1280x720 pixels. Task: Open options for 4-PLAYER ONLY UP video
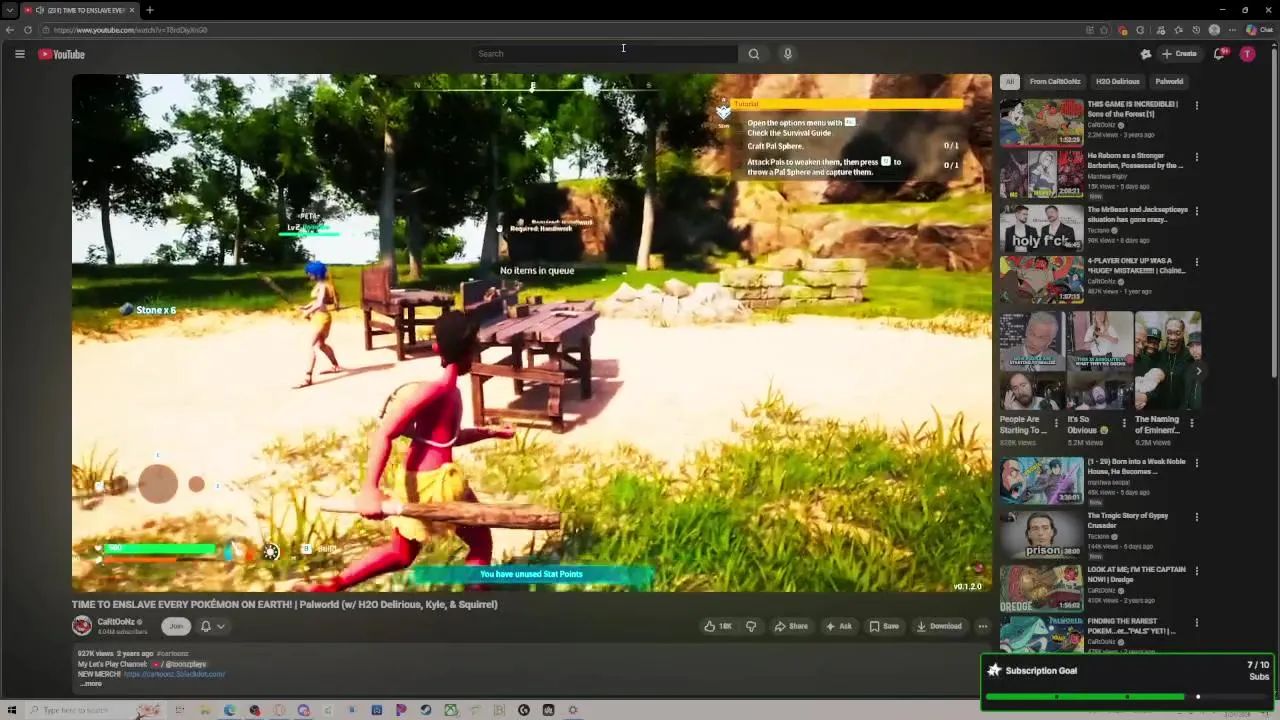coord(1196,263)
